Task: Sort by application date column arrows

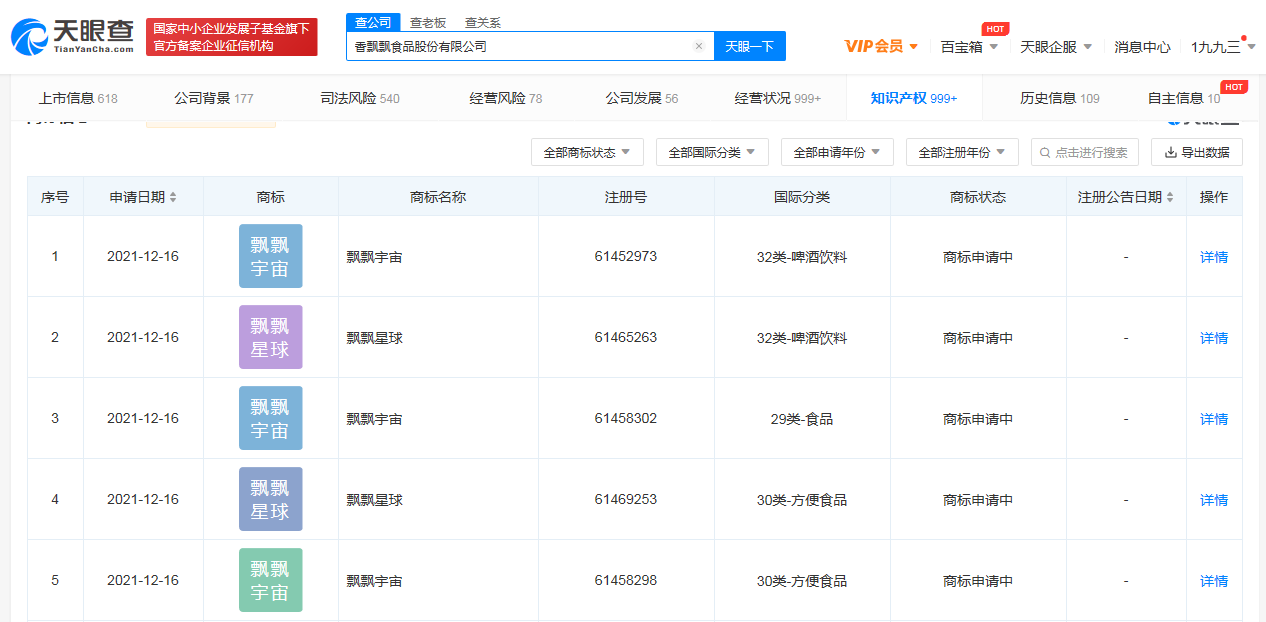Action: [173, 198]
